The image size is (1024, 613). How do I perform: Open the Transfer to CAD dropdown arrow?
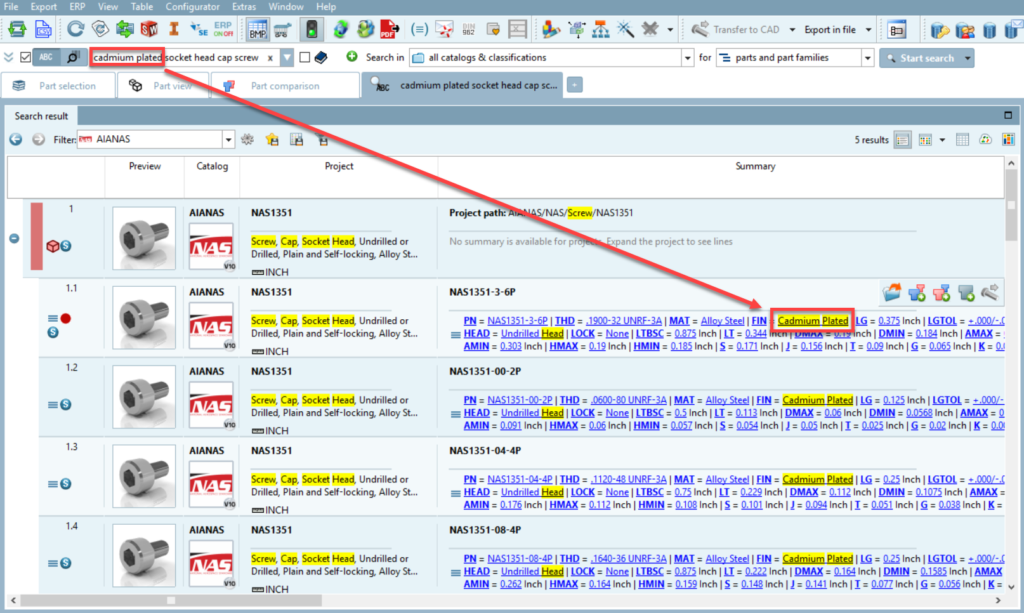[792, 29]
